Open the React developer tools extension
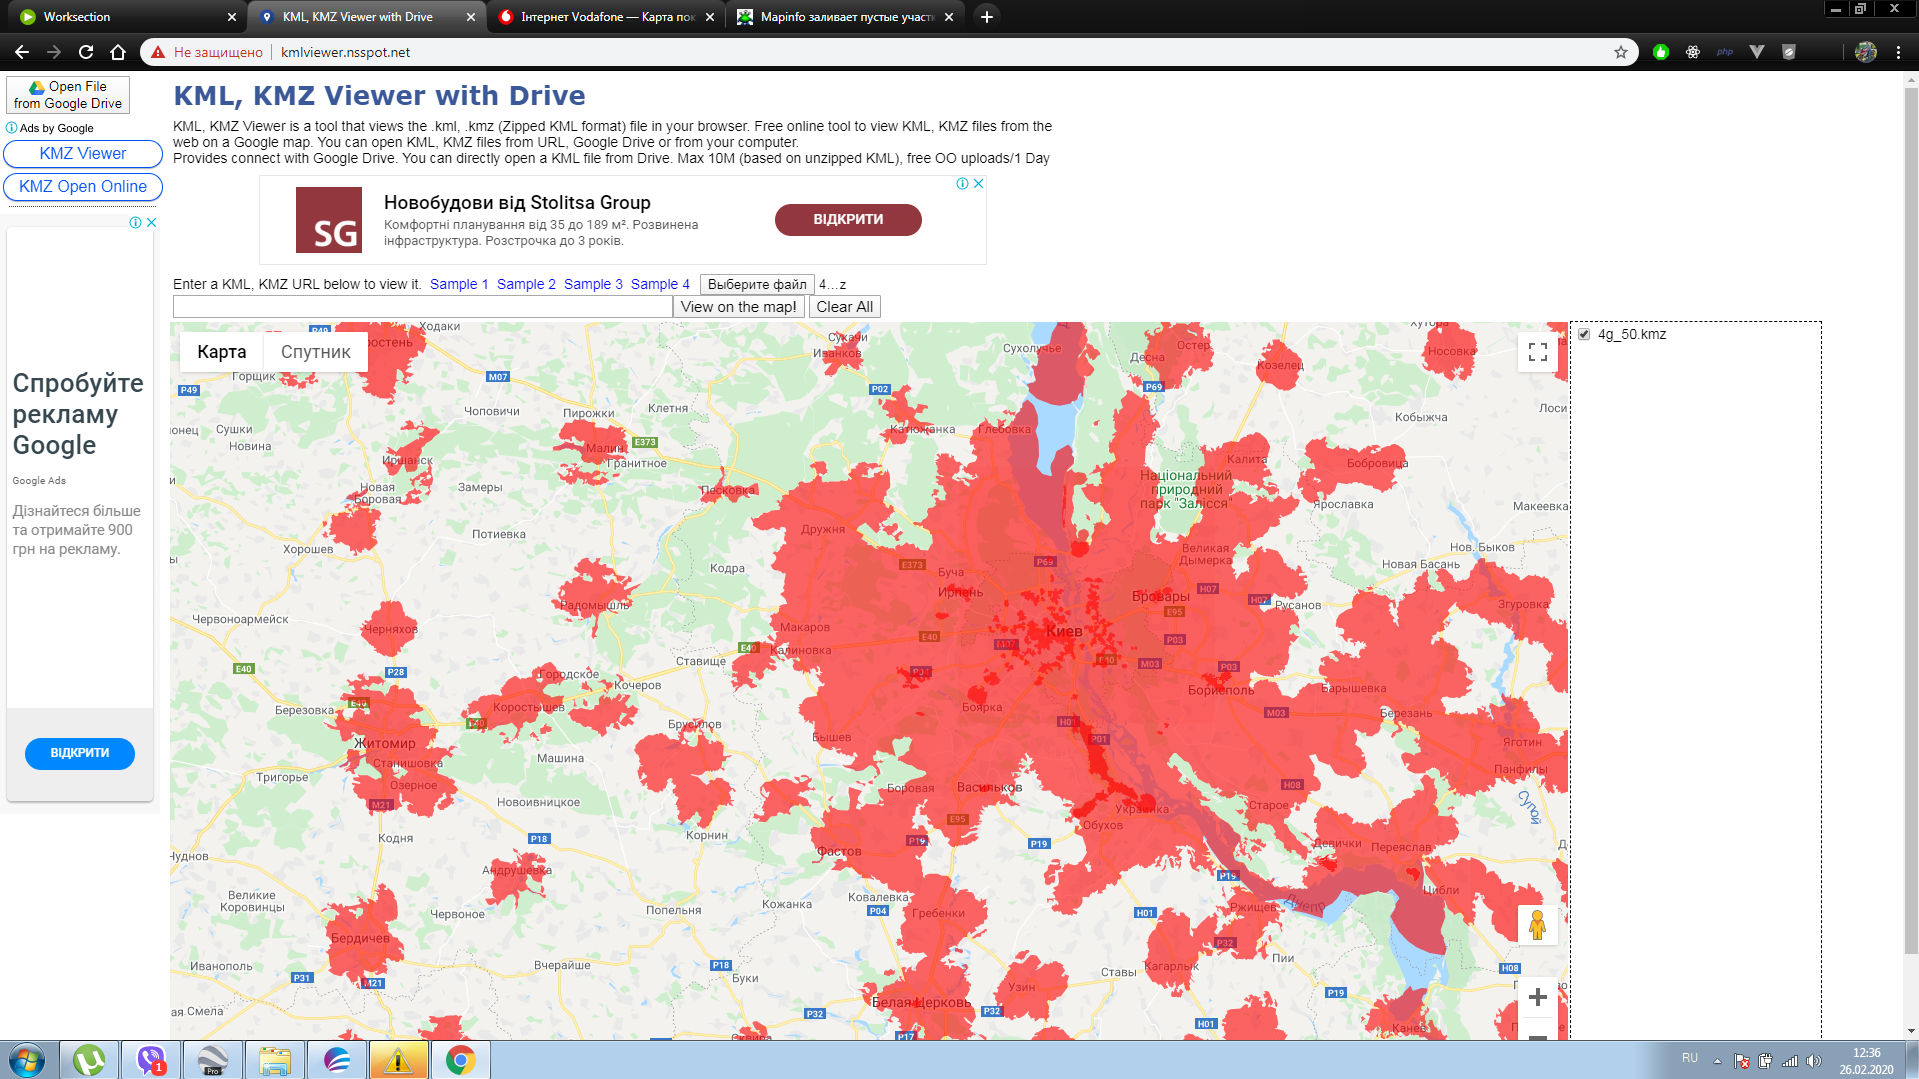The height and width of the screenshot is (1079, 1919). coord(1693,52)
